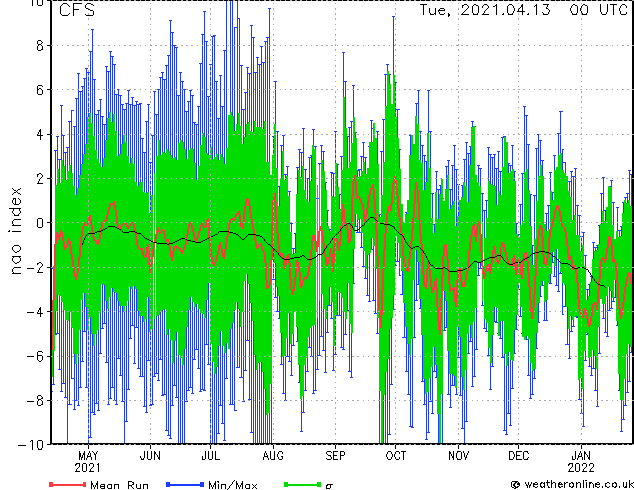Click the sigma symbol in the legend
The width and height of the screenshot is (634, 490).
tap(329, 486)
